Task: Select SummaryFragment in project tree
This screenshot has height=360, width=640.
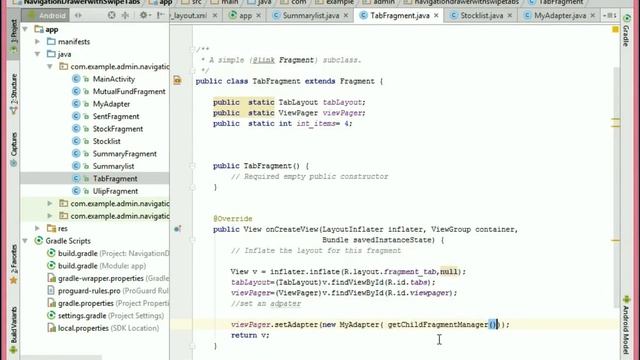Action: (x=124, y=154)
